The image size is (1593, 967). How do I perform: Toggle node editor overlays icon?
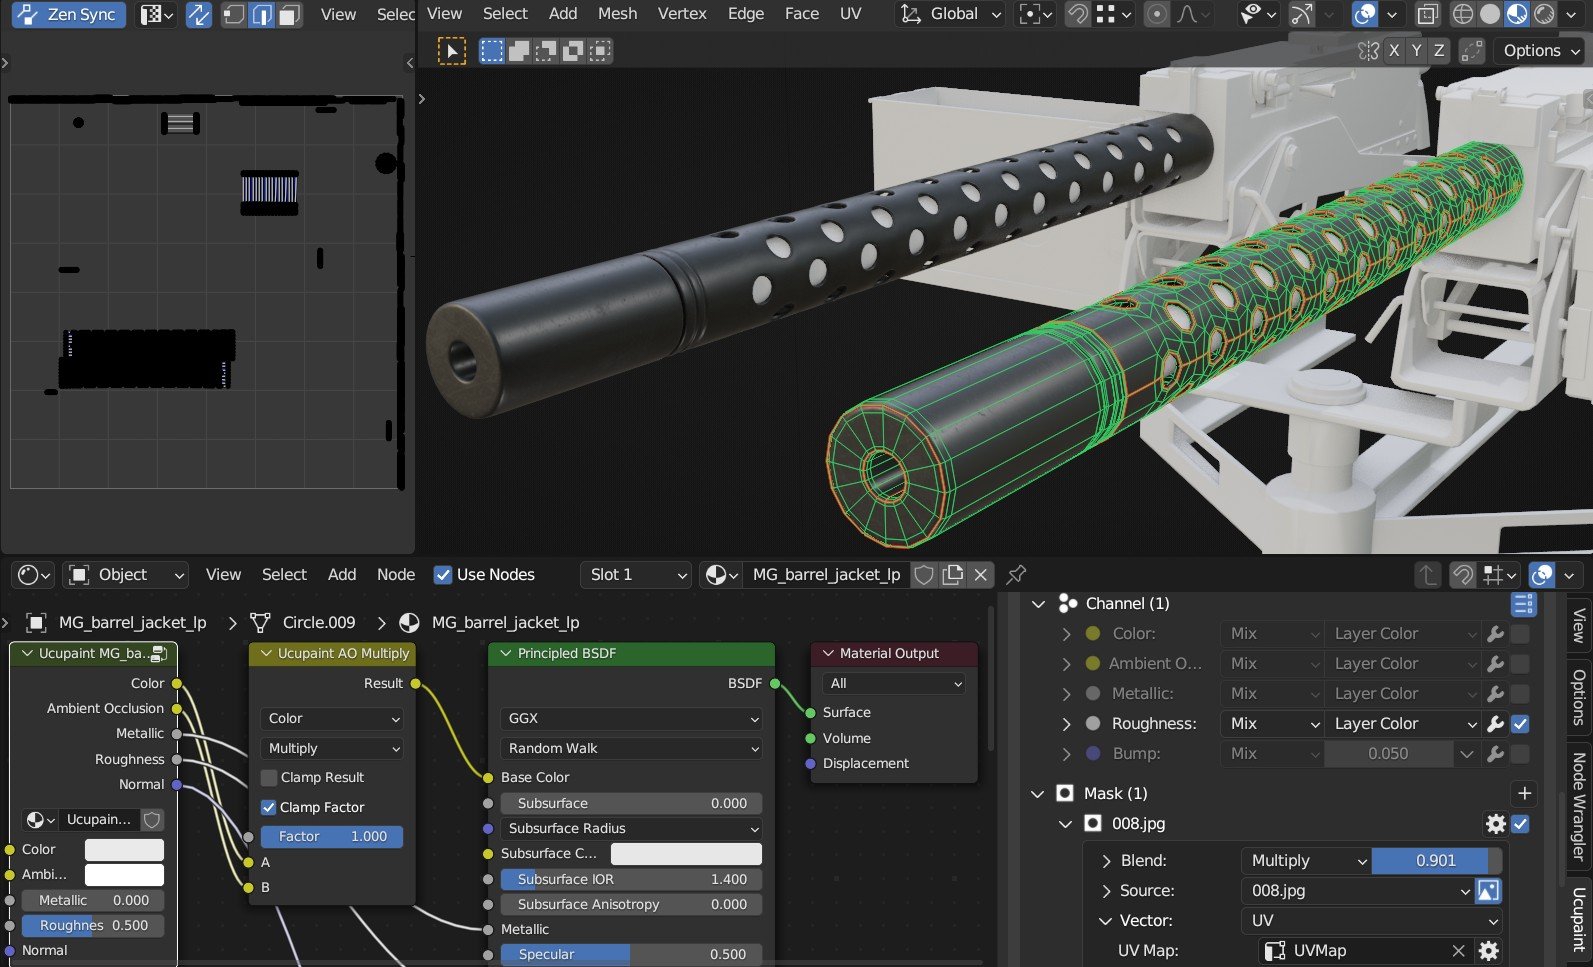coord(1543,575)
